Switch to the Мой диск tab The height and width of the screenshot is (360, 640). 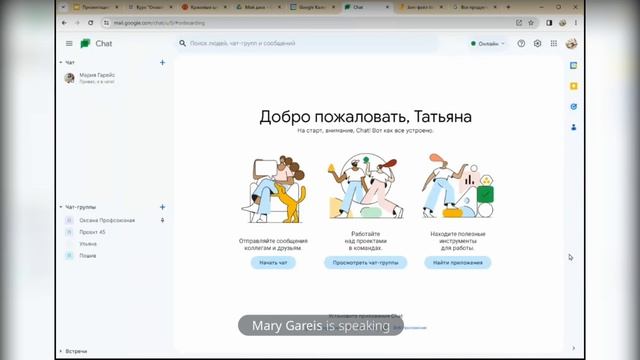pyautogui.click(x=259, y=7)
